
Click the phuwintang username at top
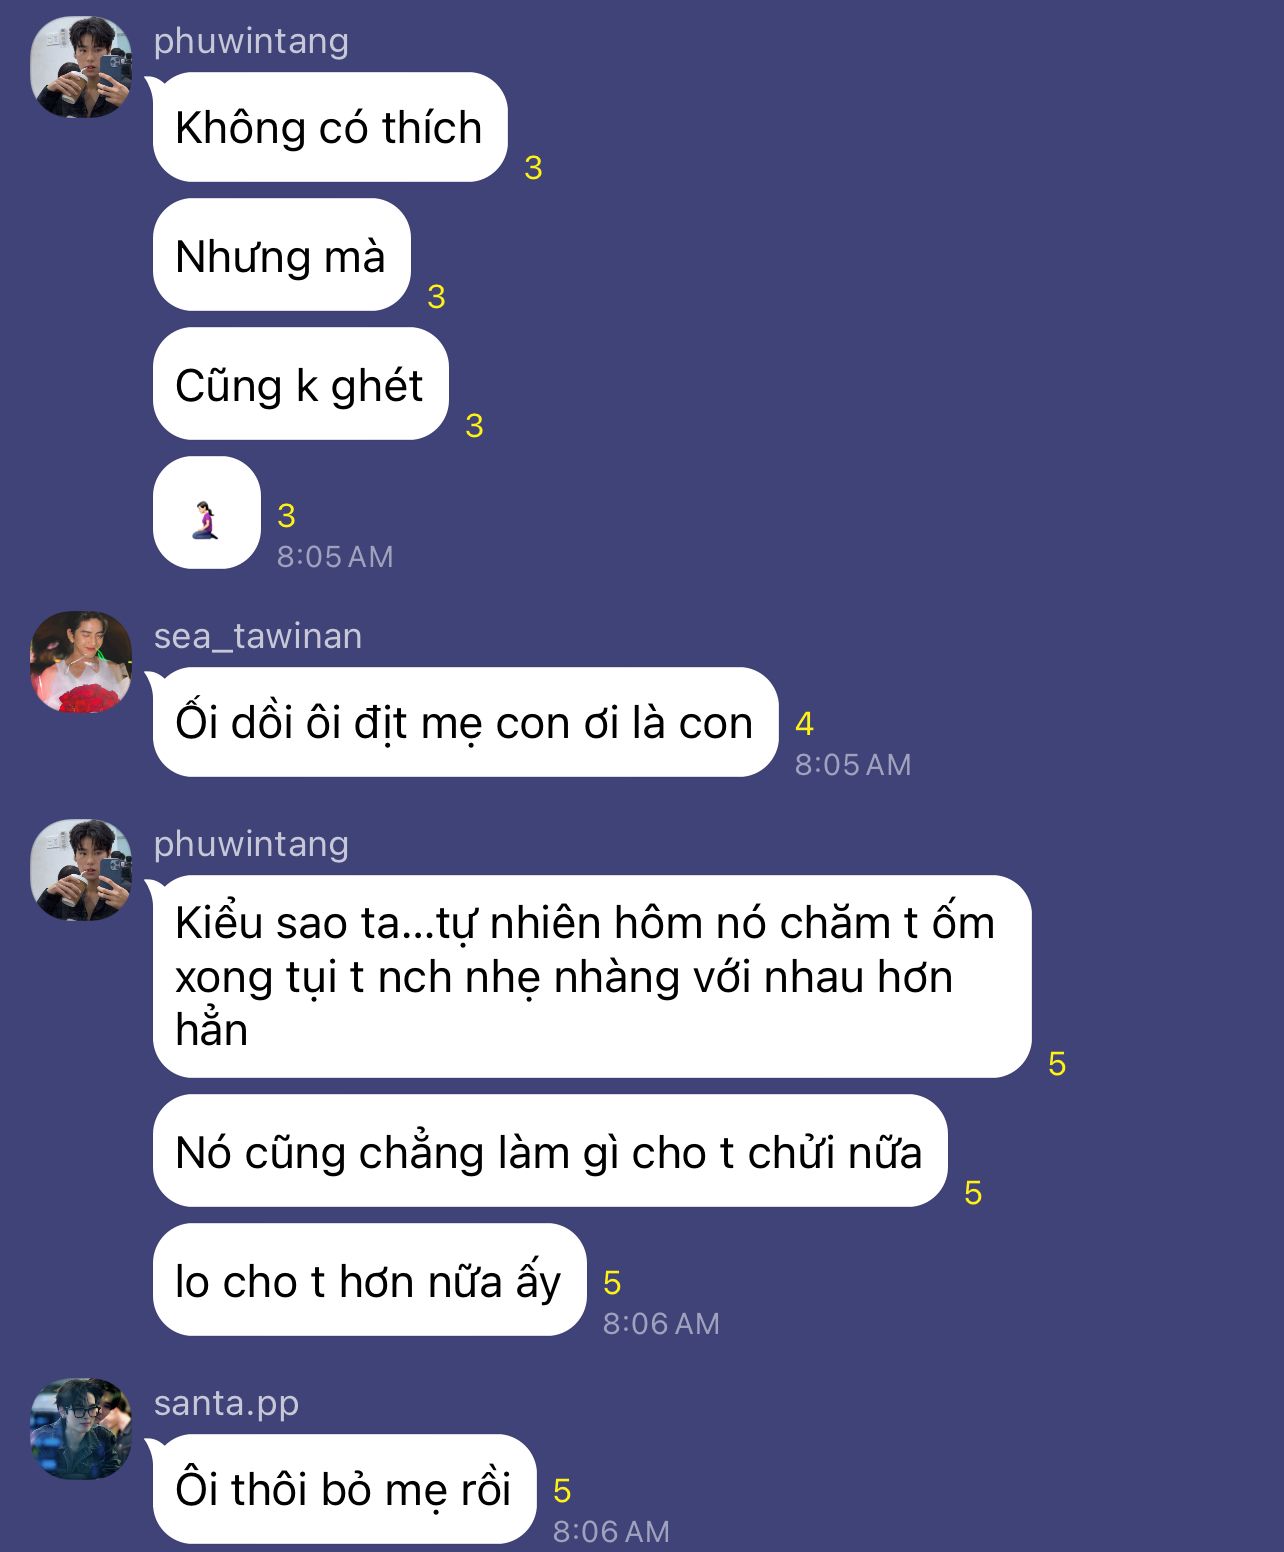[251, 41]
